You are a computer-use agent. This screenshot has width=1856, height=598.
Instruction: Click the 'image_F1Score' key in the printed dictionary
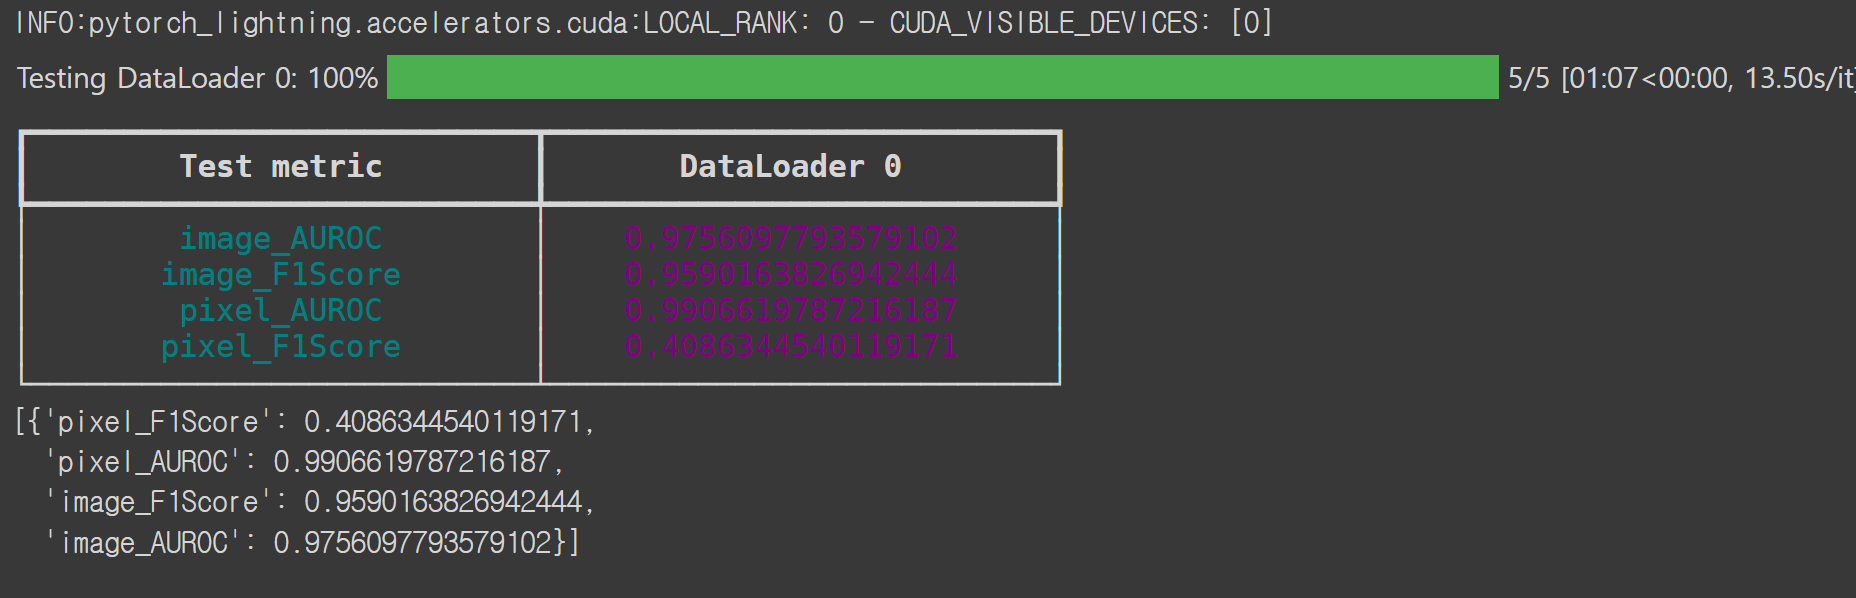point(158,502)
